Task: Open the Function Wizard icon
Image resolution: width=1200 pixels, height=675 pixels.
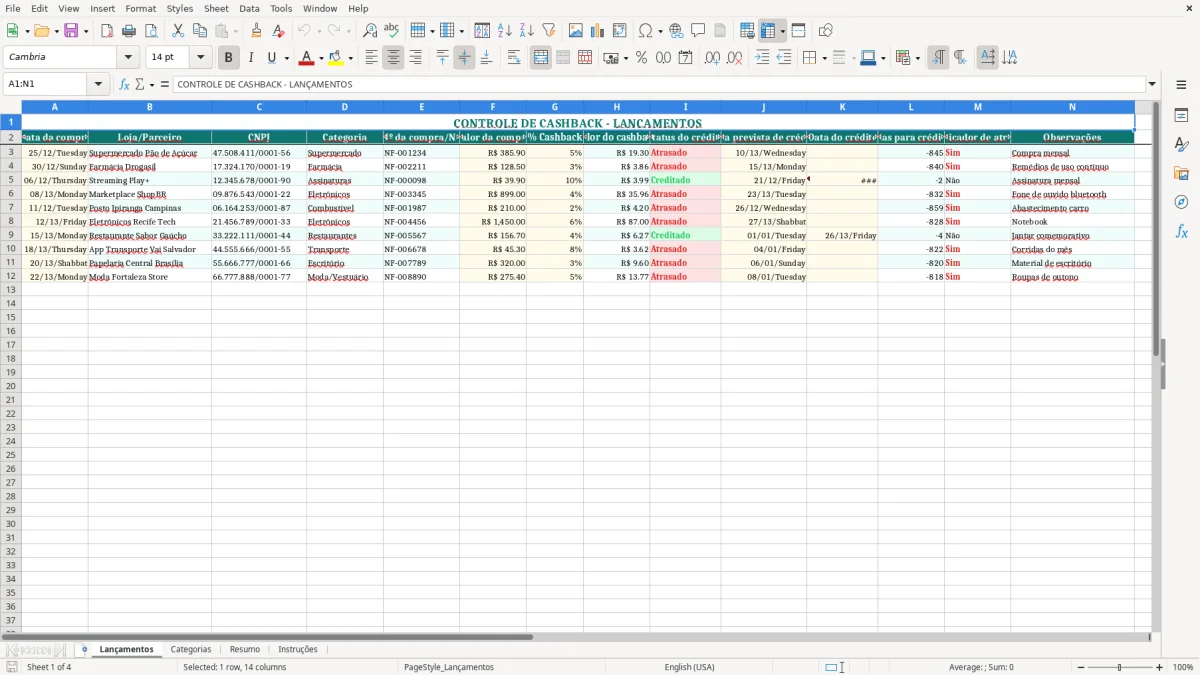Action: pos(124,84)
